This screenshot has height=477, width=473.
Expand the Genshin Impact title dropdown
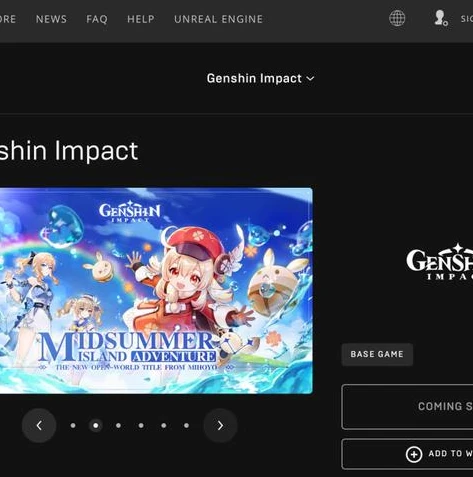click(260, 79)
